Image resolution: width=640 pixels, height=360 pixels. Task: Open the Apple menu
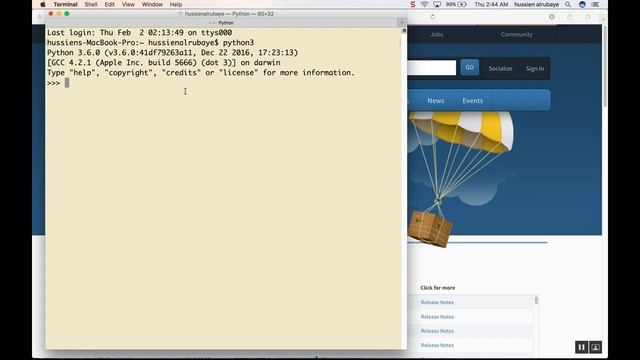(43, 4)
